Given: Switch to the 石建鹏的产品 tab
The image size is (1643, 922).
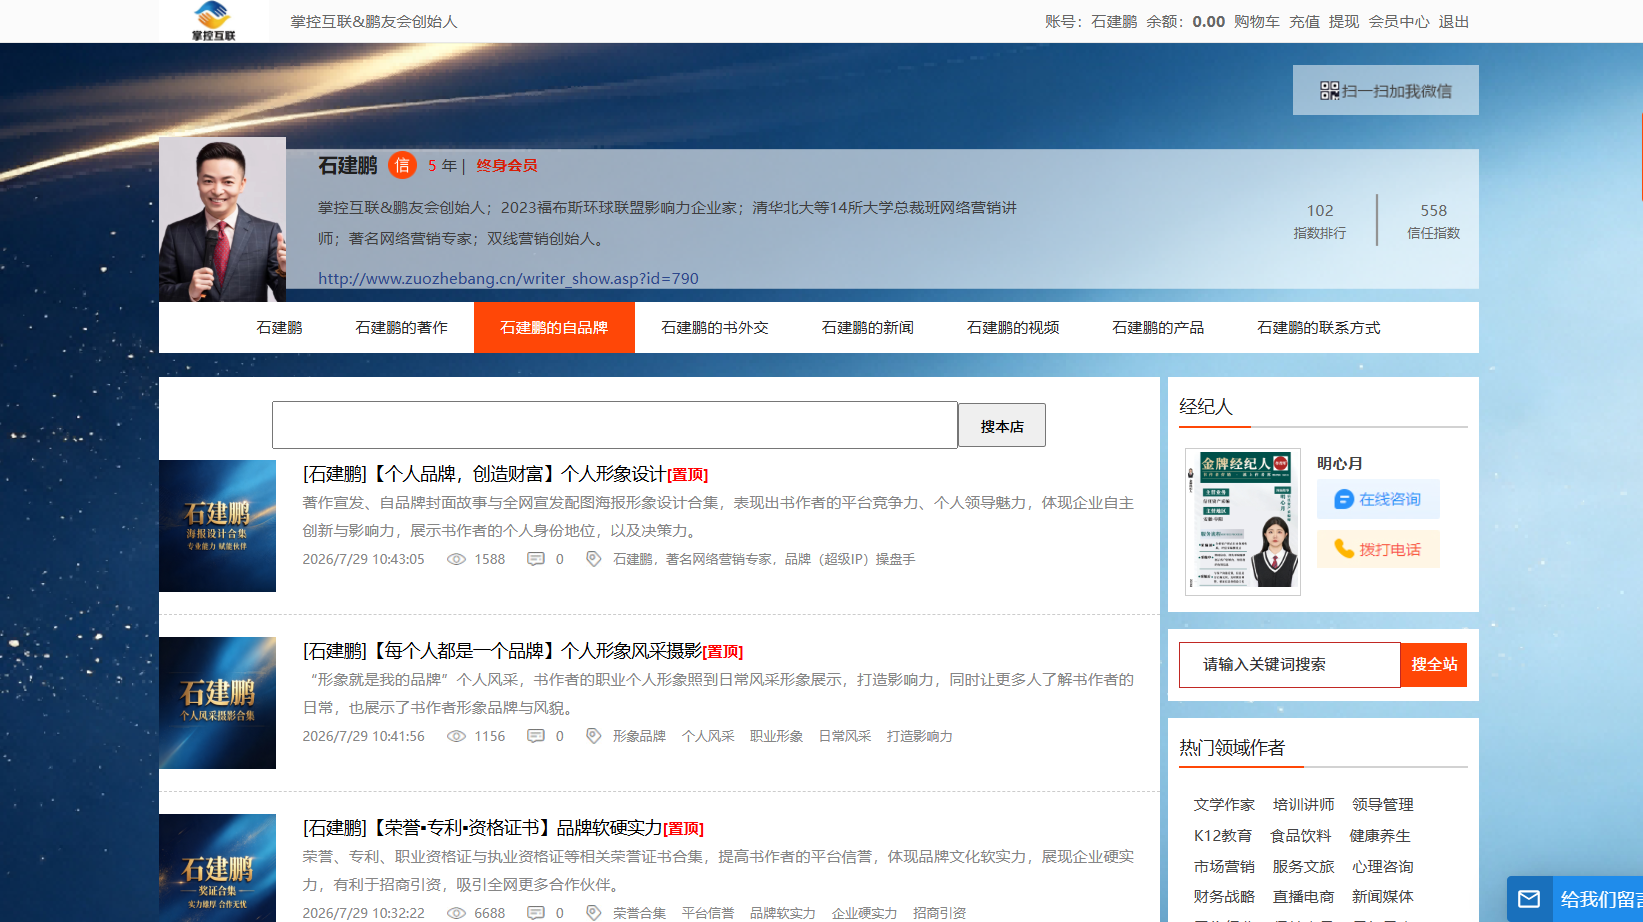Looking at the screenshot, I should point(1158,328).
